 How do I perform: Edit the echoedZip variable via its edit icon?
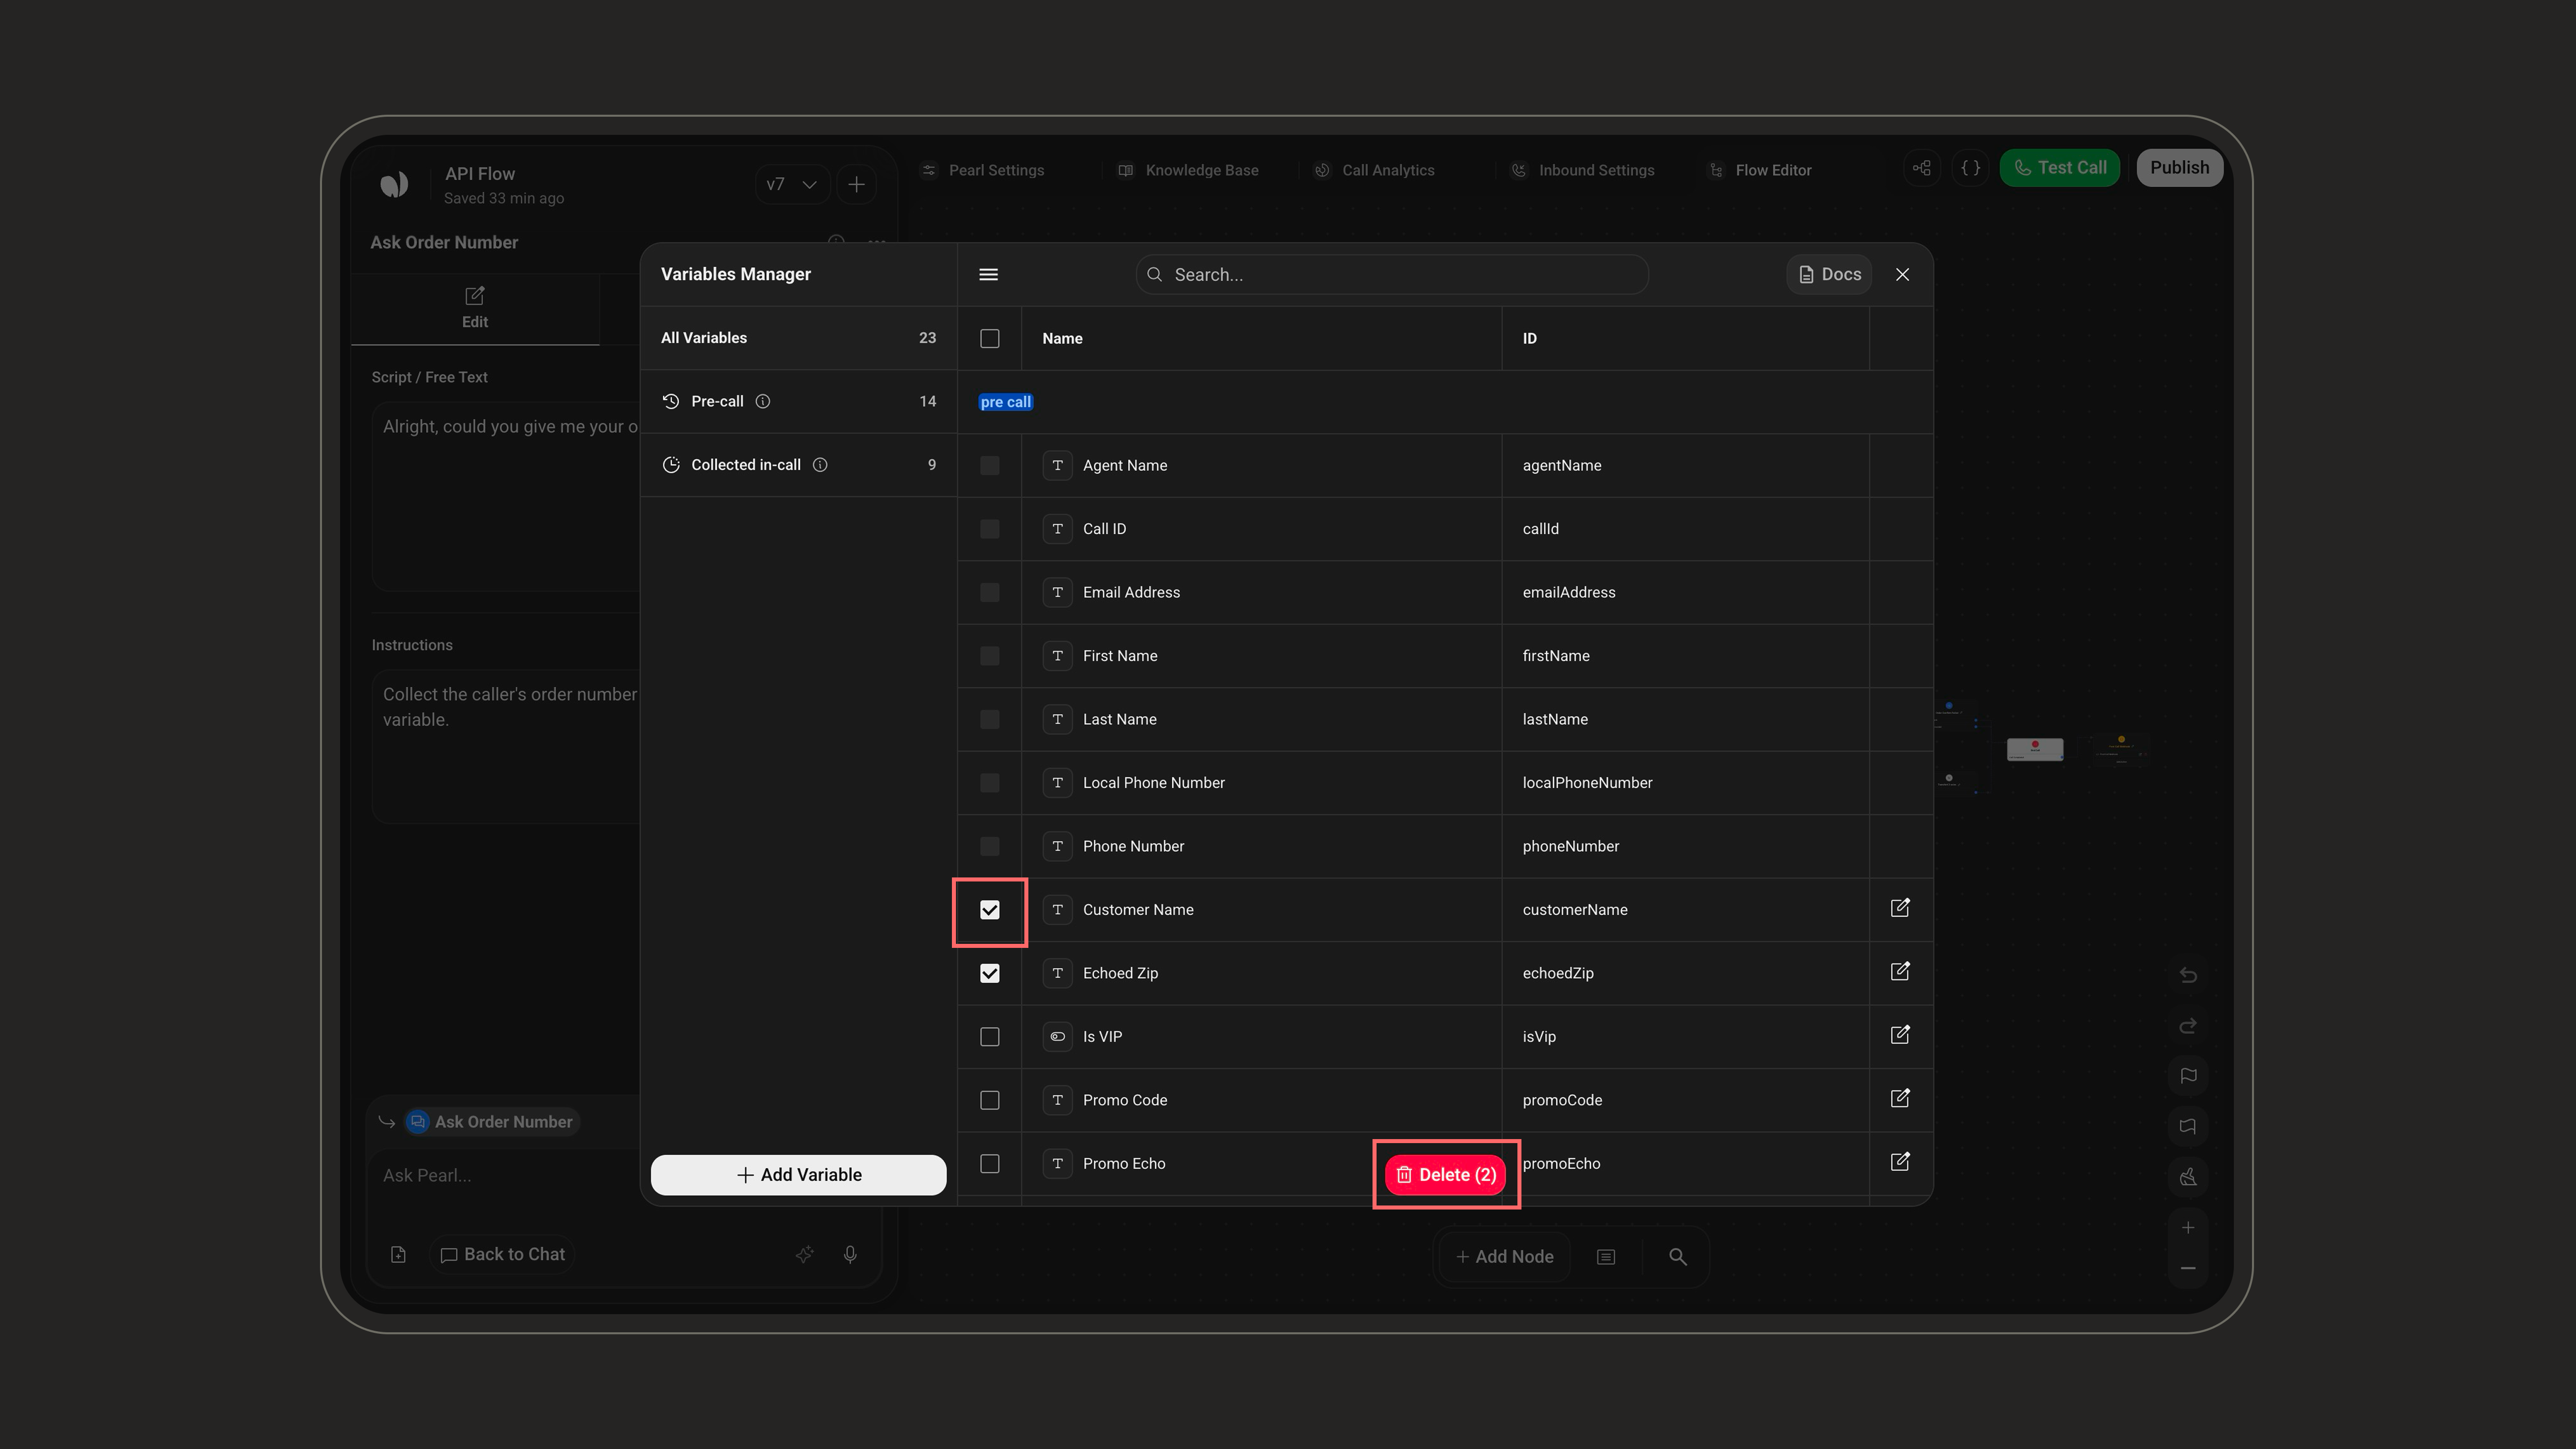[x=1900, y=971]
